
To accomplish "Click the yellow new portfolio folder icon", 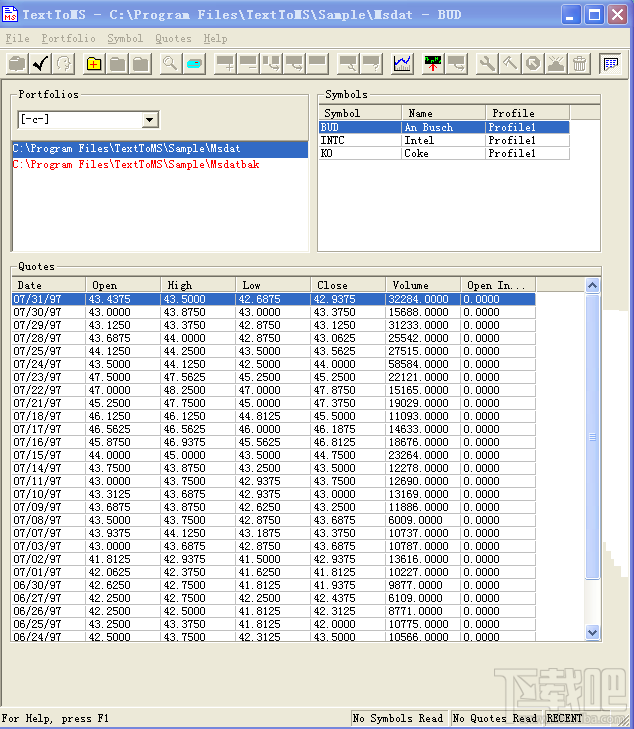I will point(94,64).
